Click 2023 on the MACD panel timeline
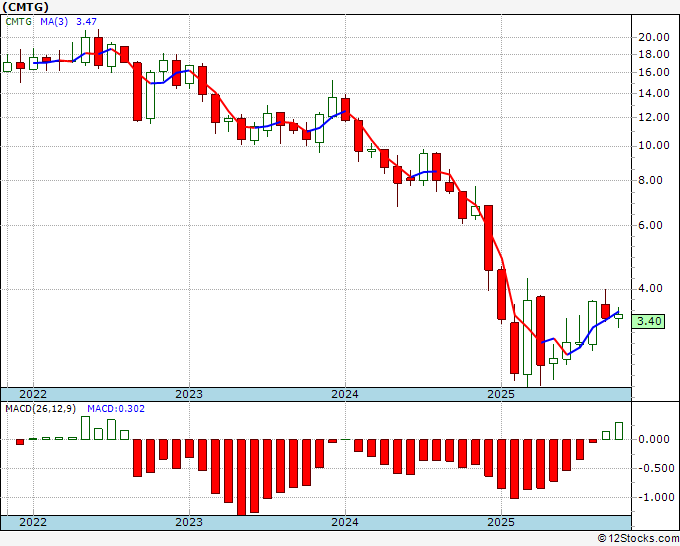The image size is (680, 546). tap(189, 522)
